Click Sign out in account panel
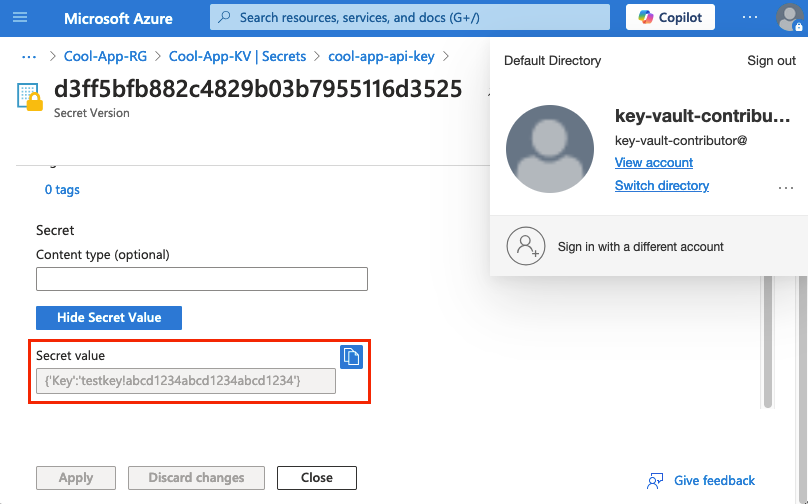808x504 pixels. tap(771, 61)
